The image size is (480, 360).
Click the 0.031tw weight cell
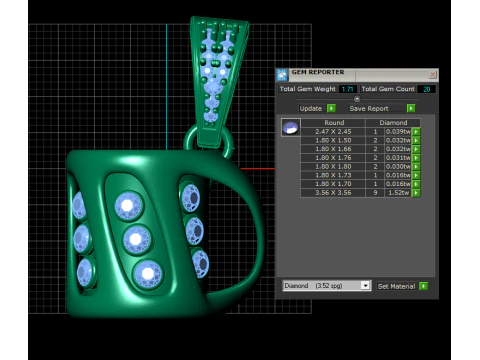(398, 158)
